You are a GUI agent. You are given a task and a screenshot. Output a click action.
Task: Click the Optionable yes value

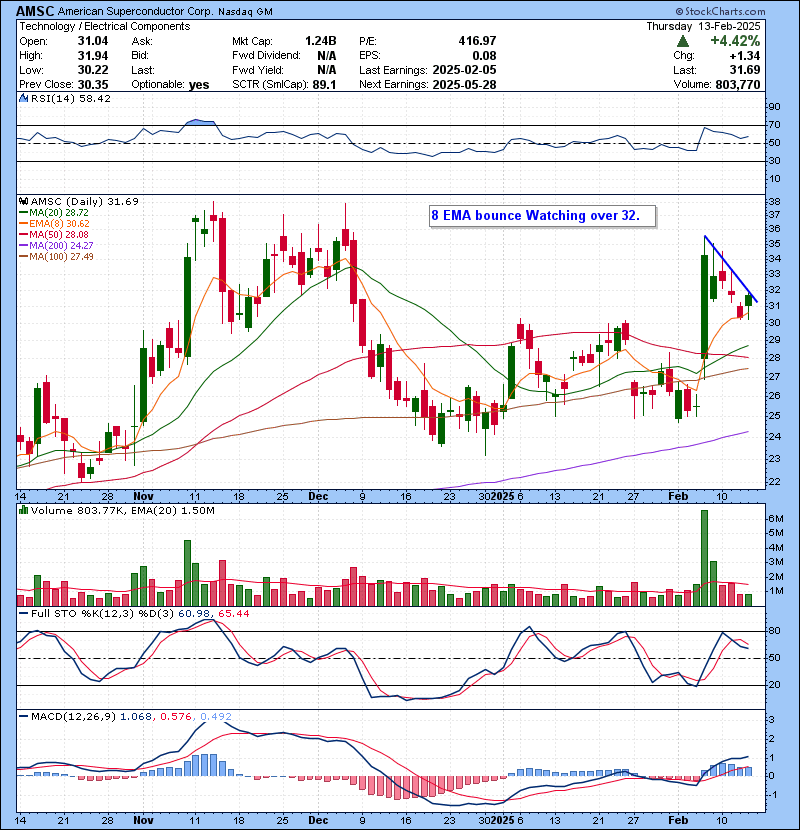199,85
